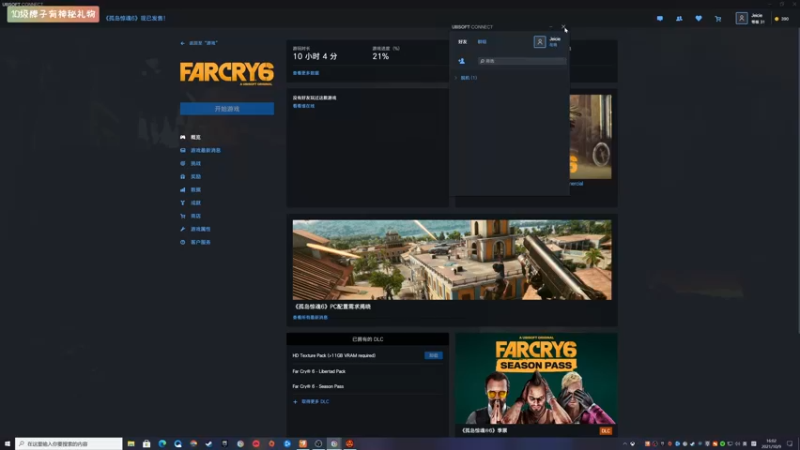
Task: Open the Windows Start button
Action: point(7,444)
